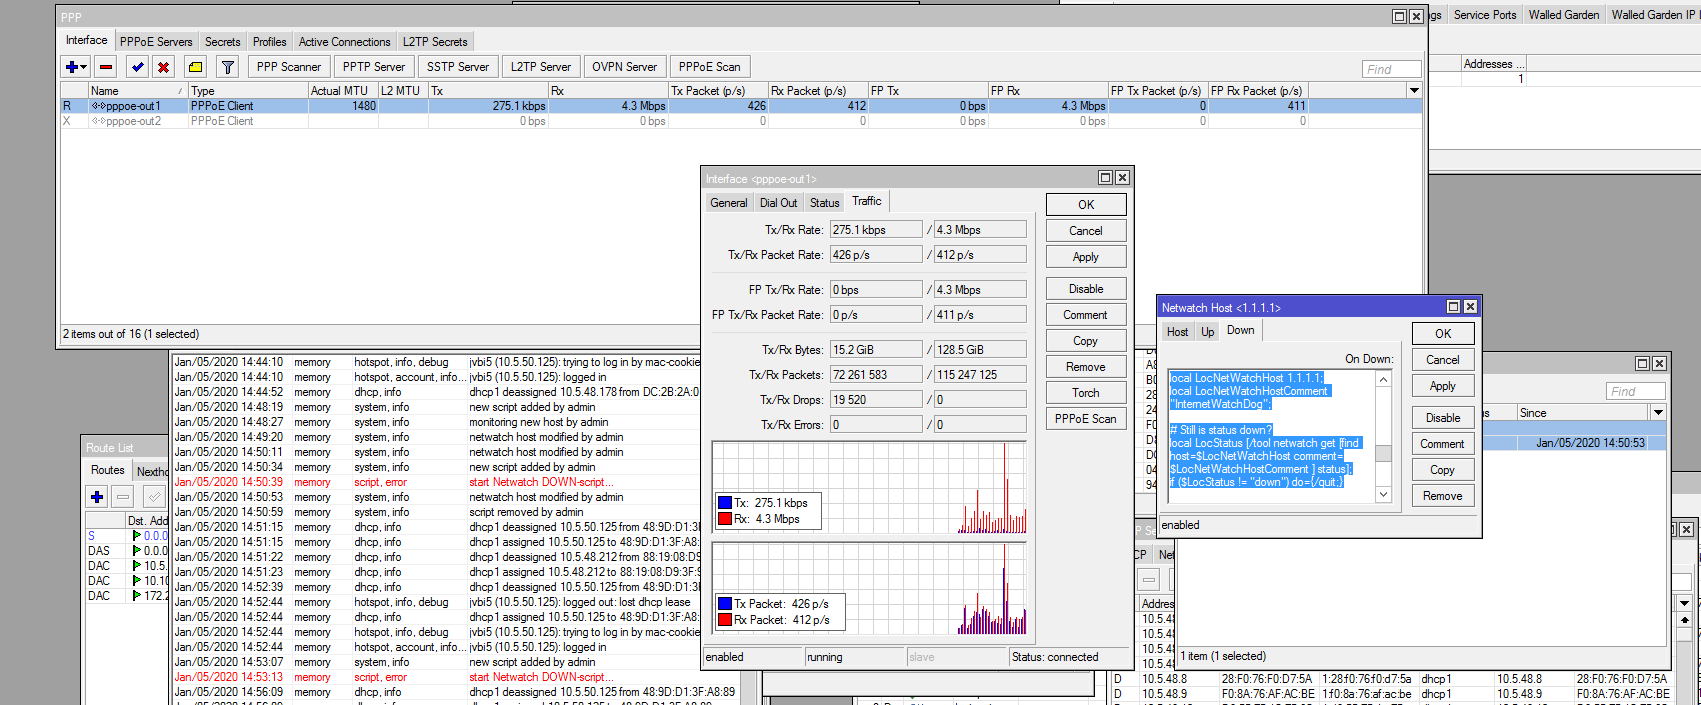Click Apply in Interface pppoe-out1 dialog
1701x705 pixels.
click(x=1086, y=257)
